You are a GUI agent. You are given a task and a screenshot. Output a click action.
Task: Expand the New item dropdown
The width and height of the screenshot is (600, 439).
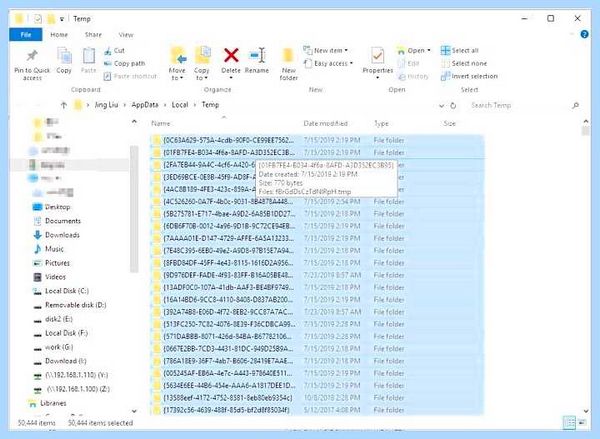point(326,50)
